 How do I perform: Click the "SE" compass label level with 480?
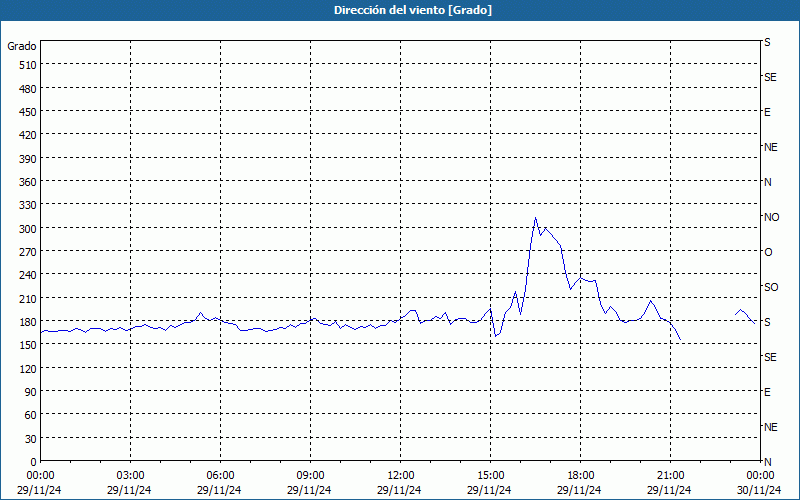pyautogui.click(x=770, y=78)
